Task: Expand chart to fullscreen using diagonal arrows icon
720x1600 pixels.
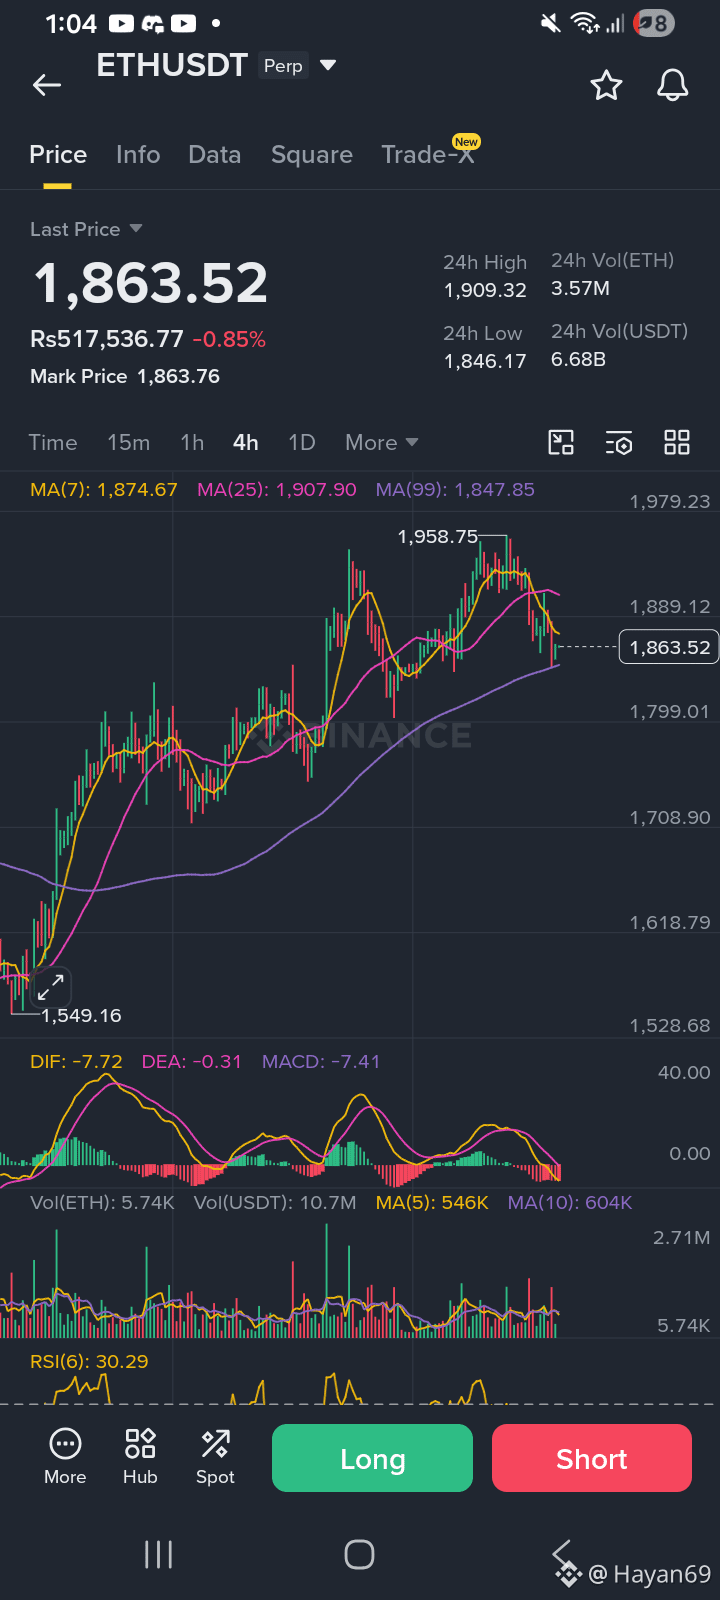Action: pos(51,988)
